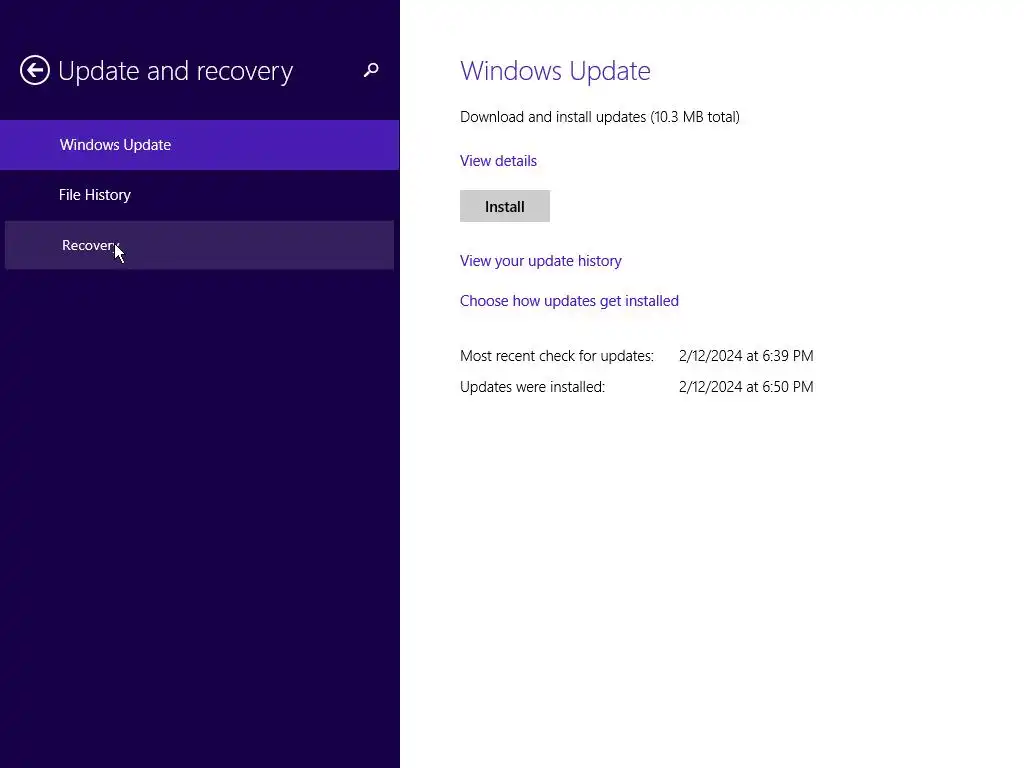Click the back arrow icon
Viewport: 1024px width, 768px height.
pyautogui.click(x=35, y=70)
